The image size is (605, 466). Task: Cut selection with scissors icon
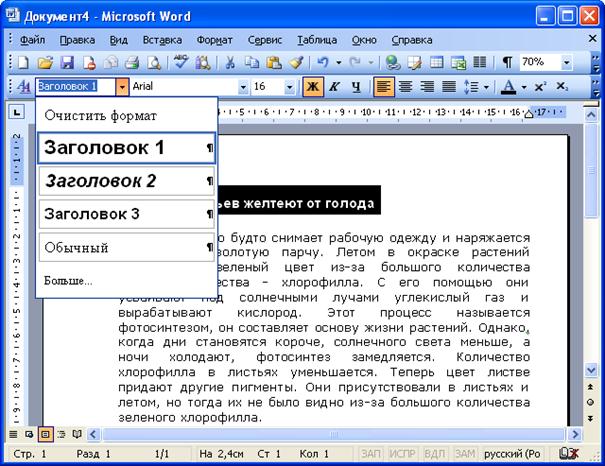(230, 62)
